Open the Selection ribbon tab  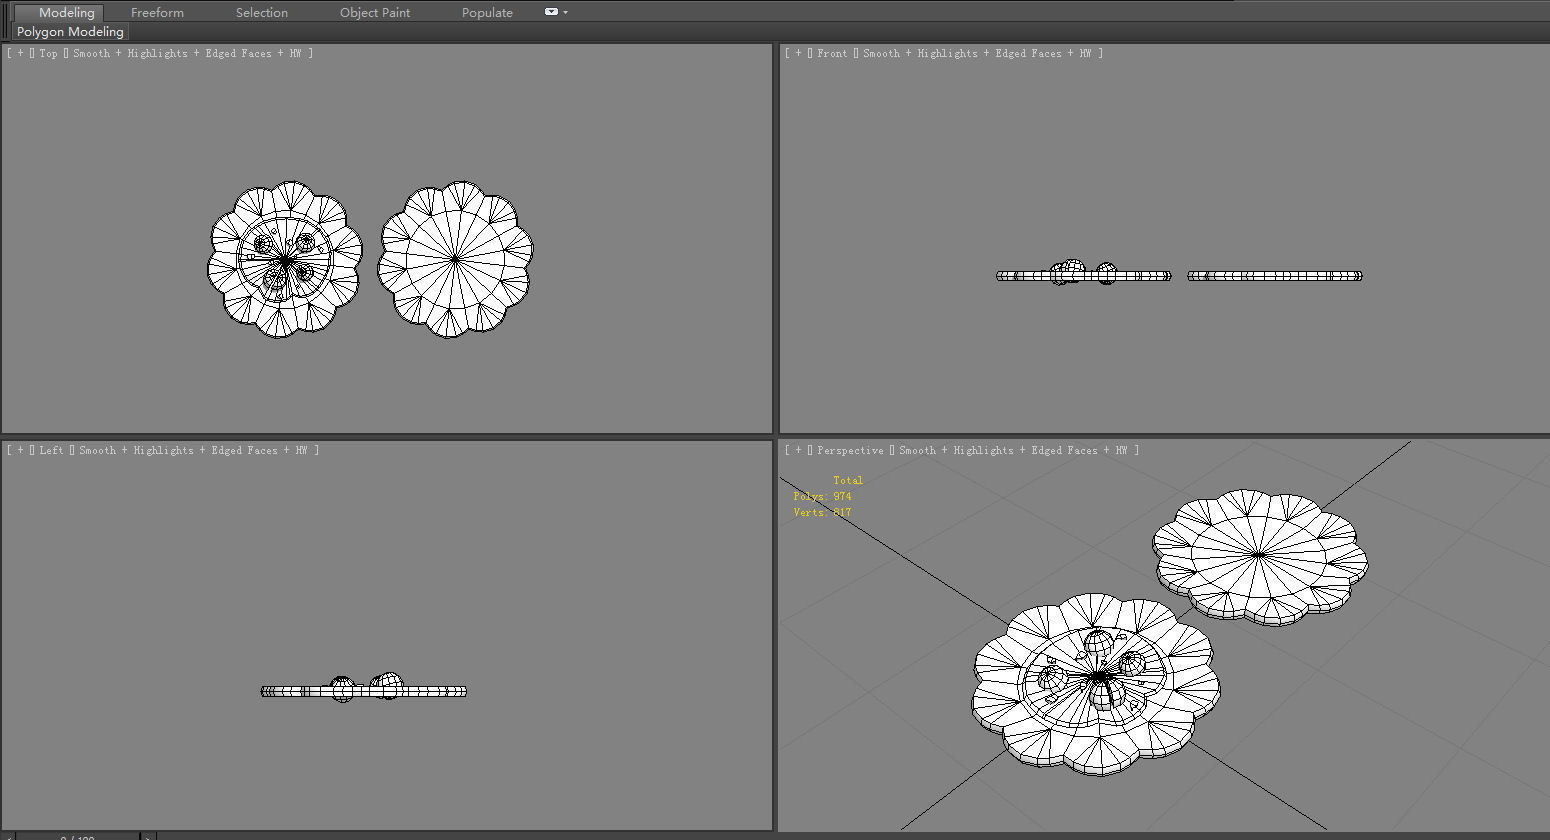pos(262,13)
